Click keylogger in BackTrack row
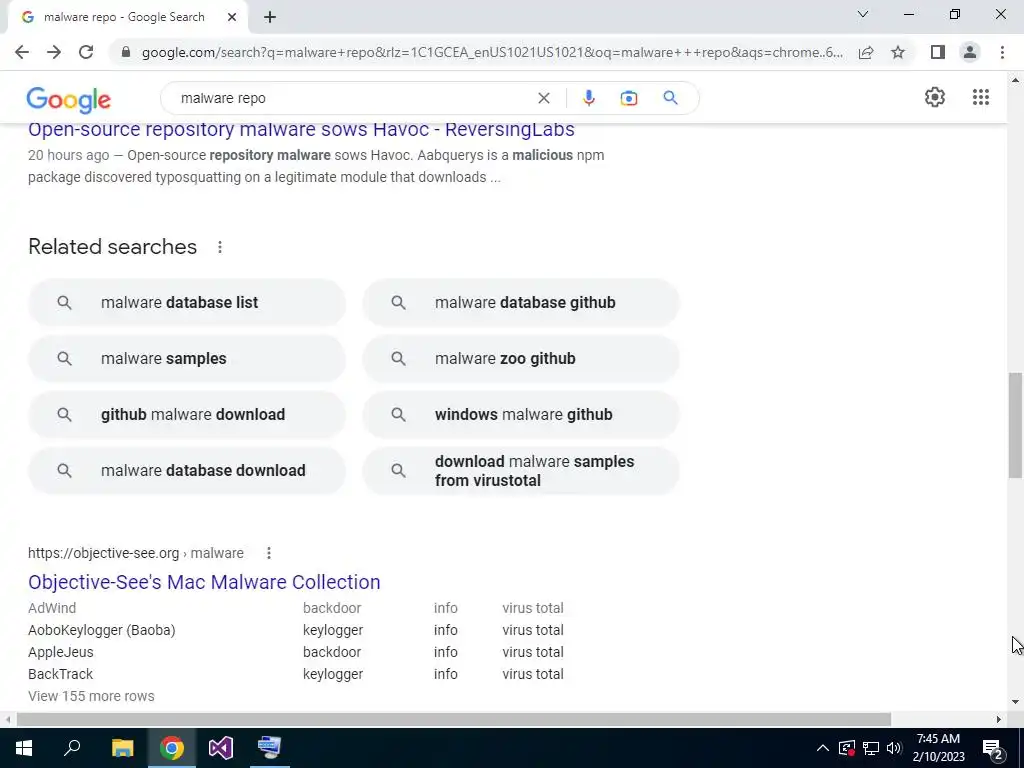The height and width of the screenshot is (768, 1024). click(333, 674)
